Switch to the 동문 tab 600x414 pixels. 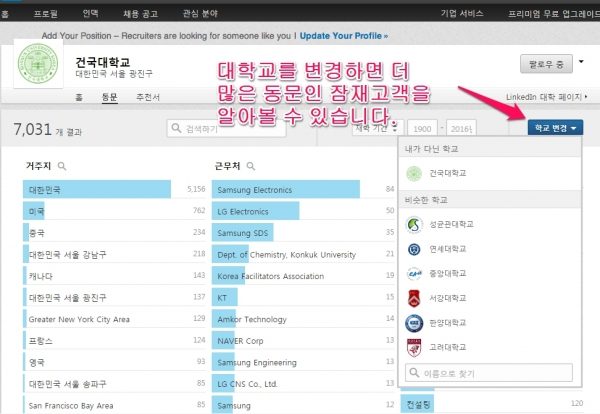[109, 97]
